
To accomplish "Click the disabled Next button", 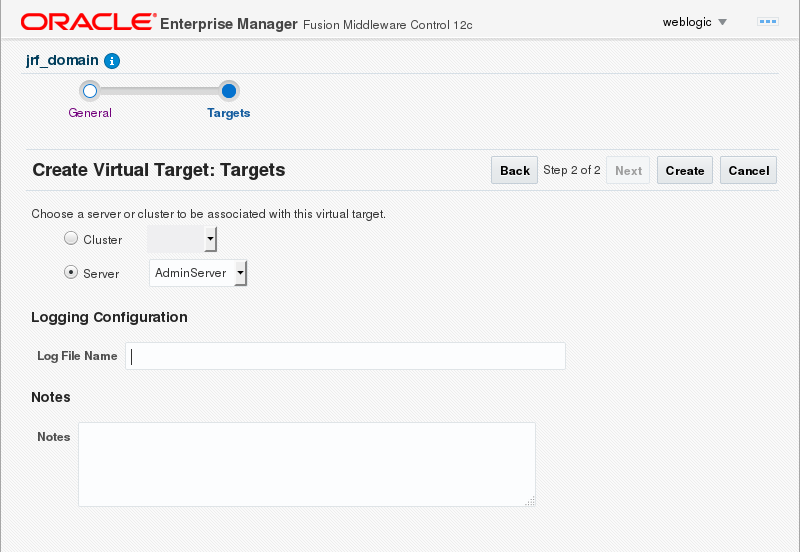I will (628, 170).
